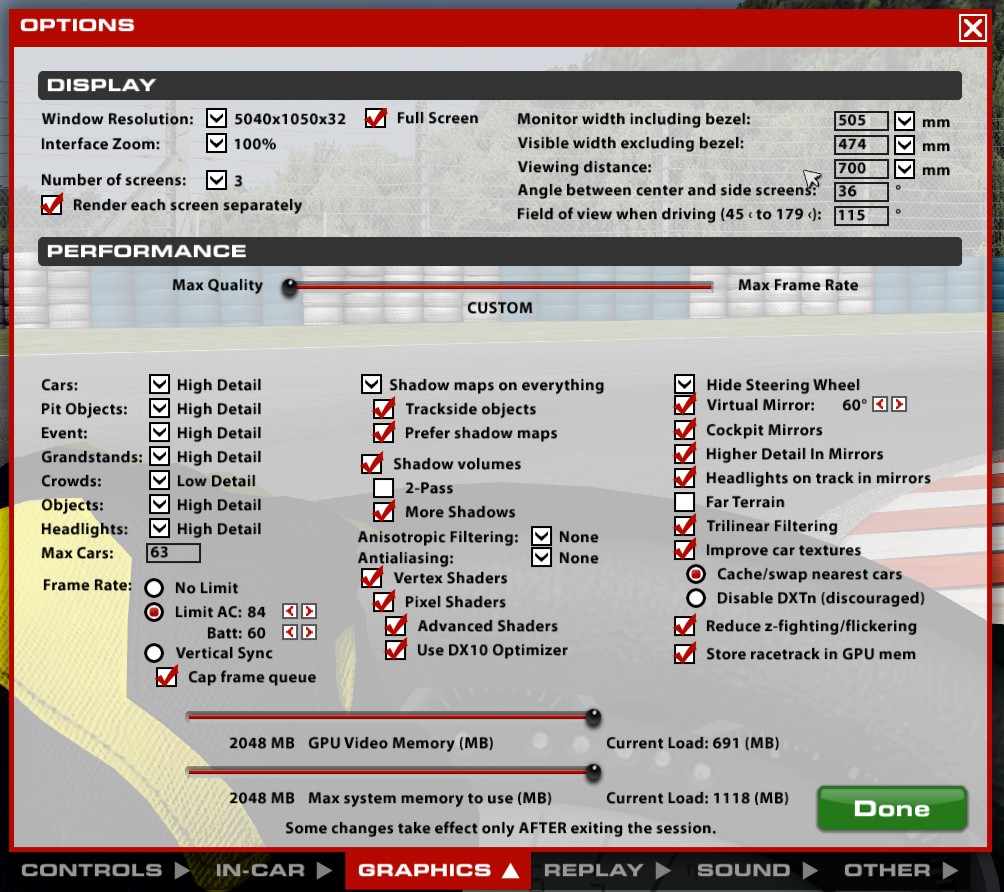The height and width of the screenshot is (892, 1004).
Task: Open Cars detail level dropdown
Action: point(159,384)
